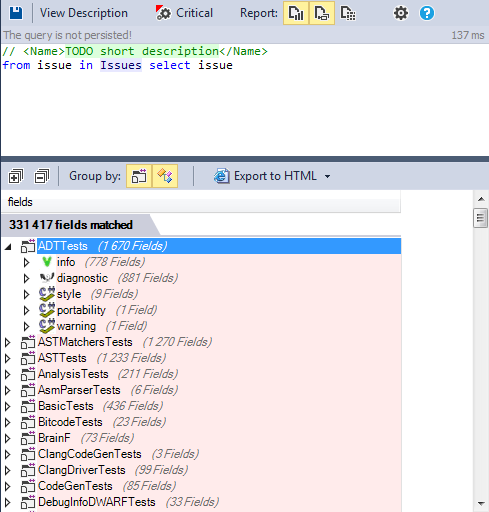Viewport: 489px width, 512px height.
Task: Toggle the first Report chart button
Action: [x=296, y=13]
